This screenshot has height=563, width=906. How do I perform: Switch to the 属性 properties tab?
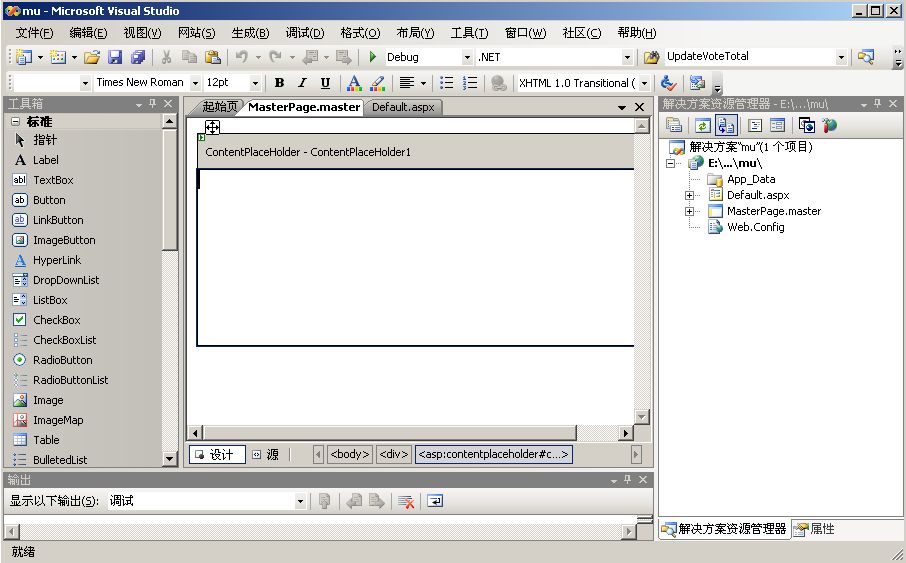[815, 529]
